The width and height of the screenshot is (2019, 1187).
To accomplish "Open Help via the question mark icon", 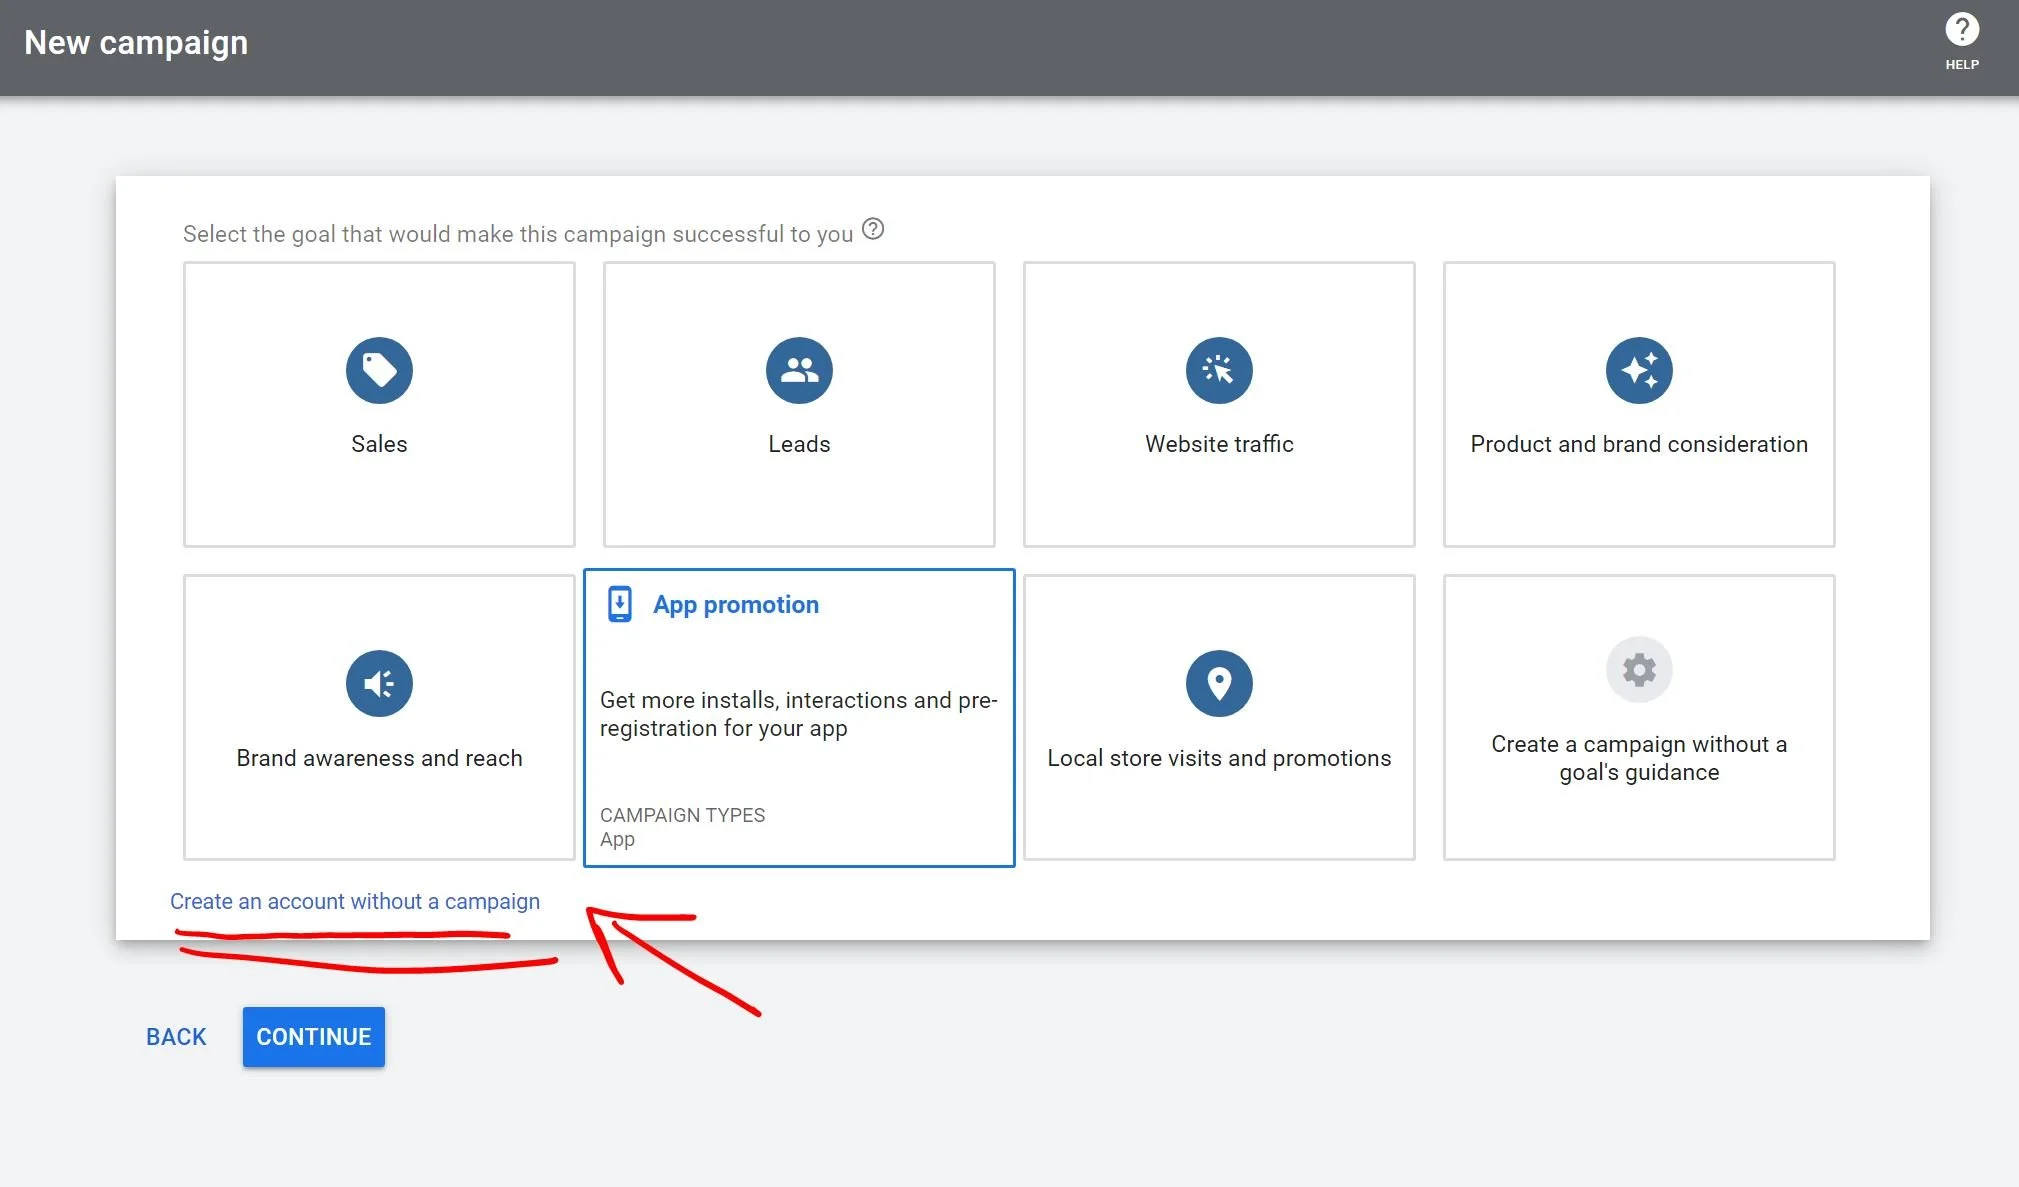I will [x=1961, y=31].
